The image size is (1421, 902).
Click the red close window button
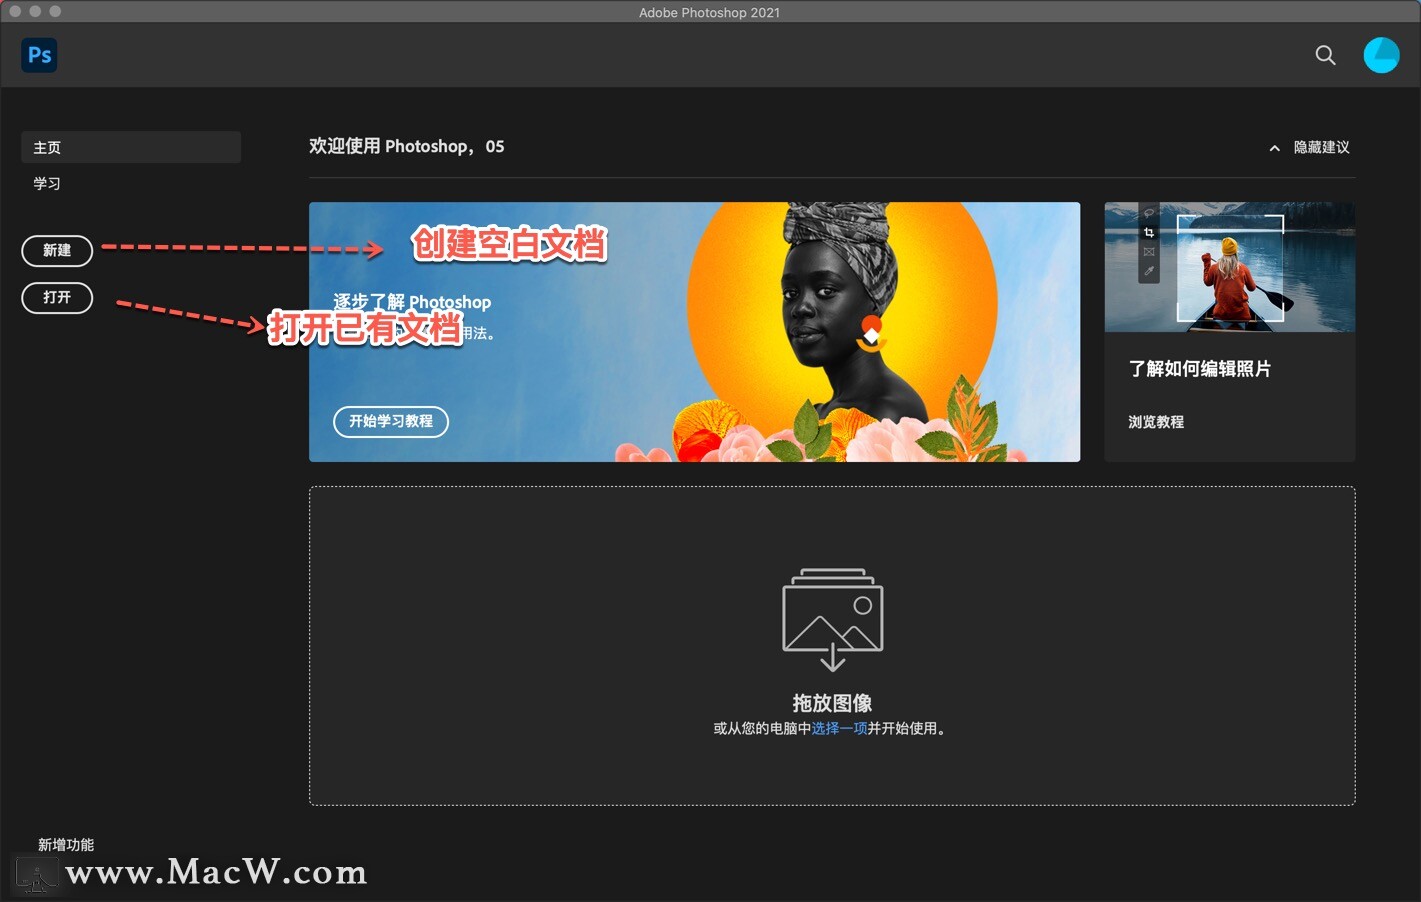point(15,11)
